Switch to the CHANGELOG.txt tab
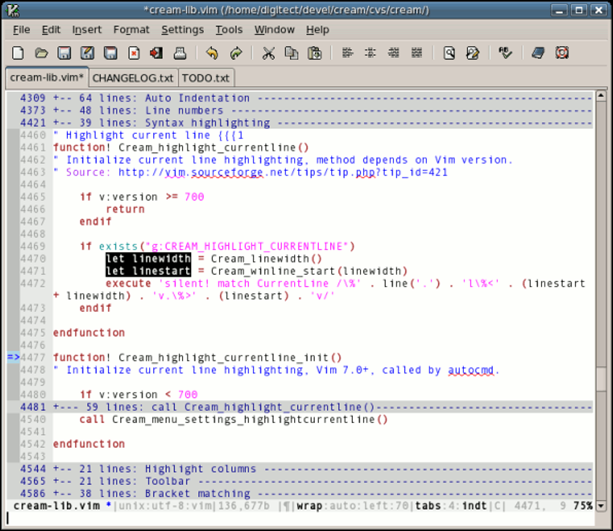Screen dimensions: 613x531 coord(132,77)
